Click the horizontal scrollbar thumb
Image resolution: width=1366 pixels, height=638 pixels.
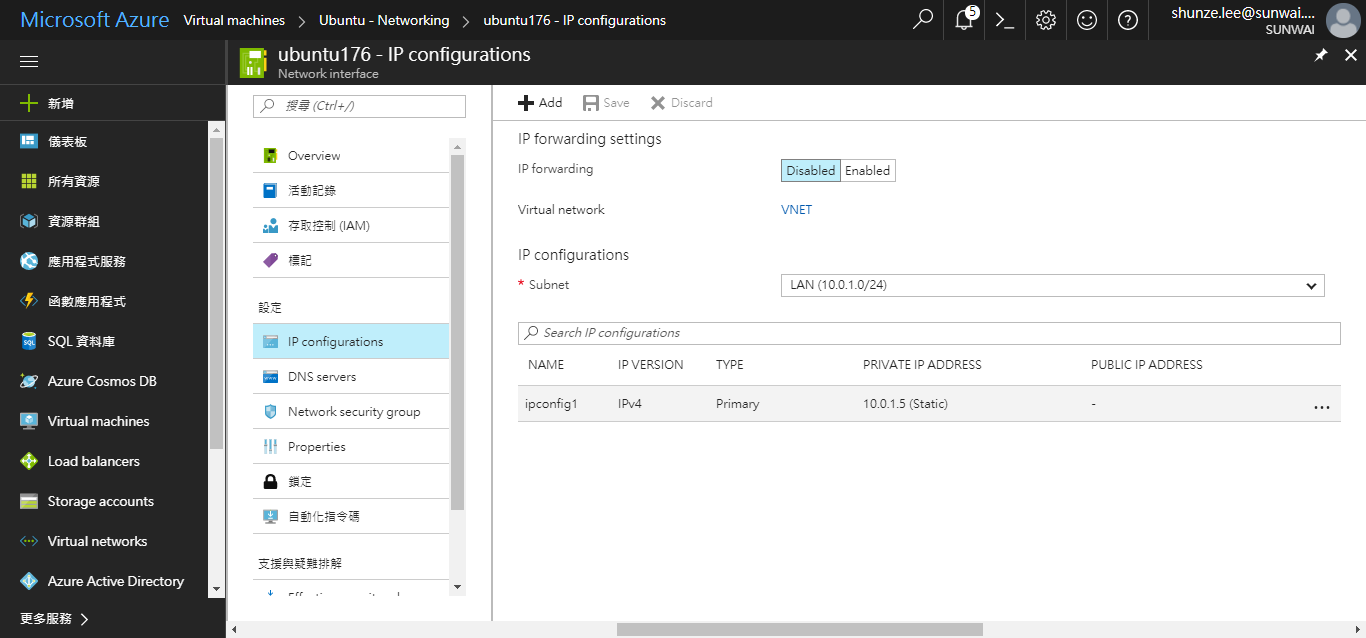pos(800,629)
